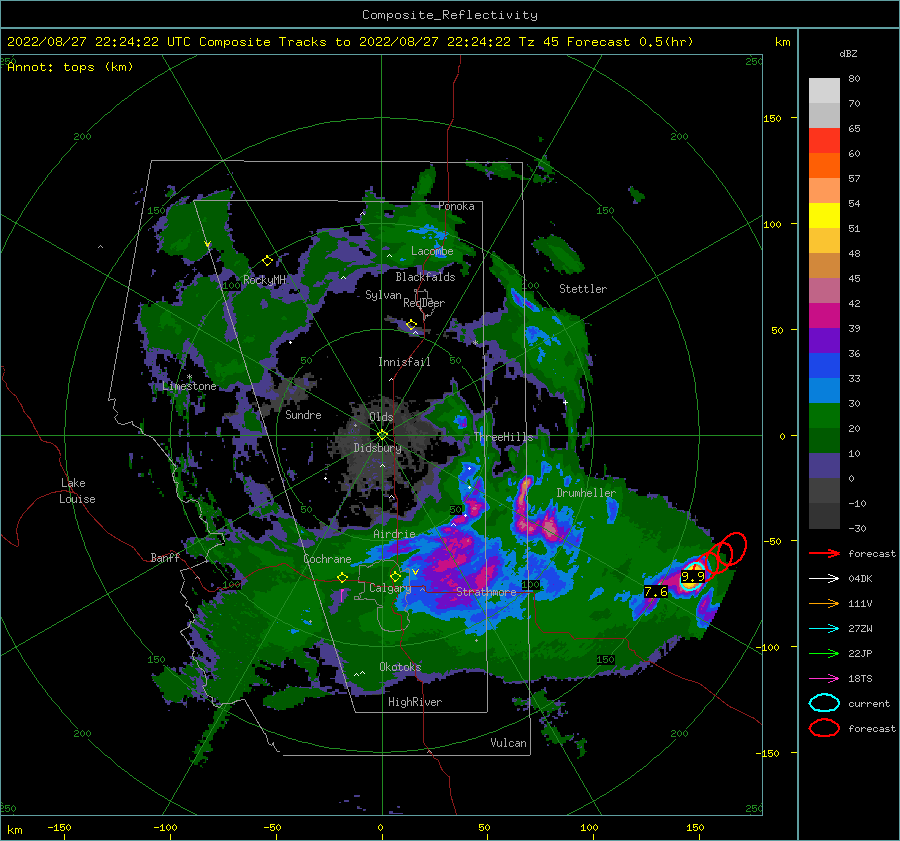Click the Sylvan label

[383, 295]
